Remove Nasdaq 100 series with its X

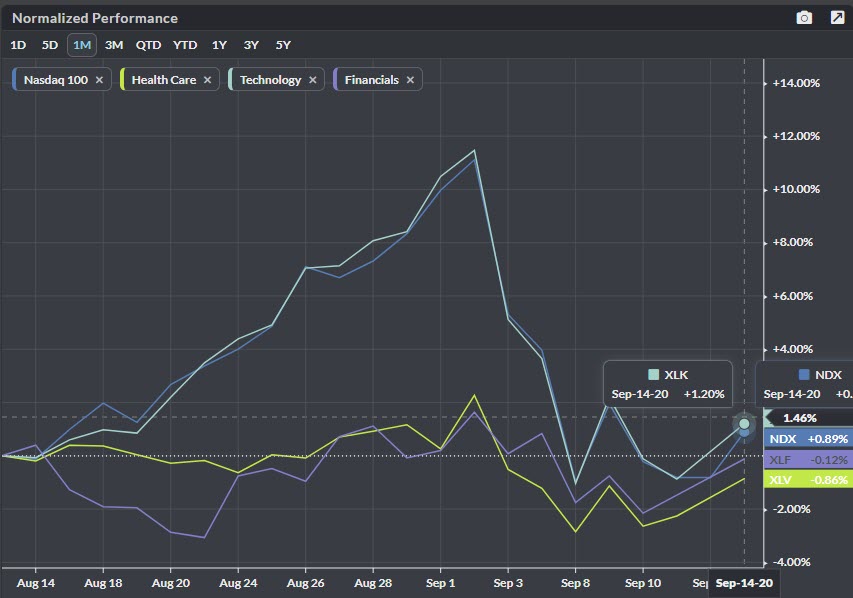[99, 80]
